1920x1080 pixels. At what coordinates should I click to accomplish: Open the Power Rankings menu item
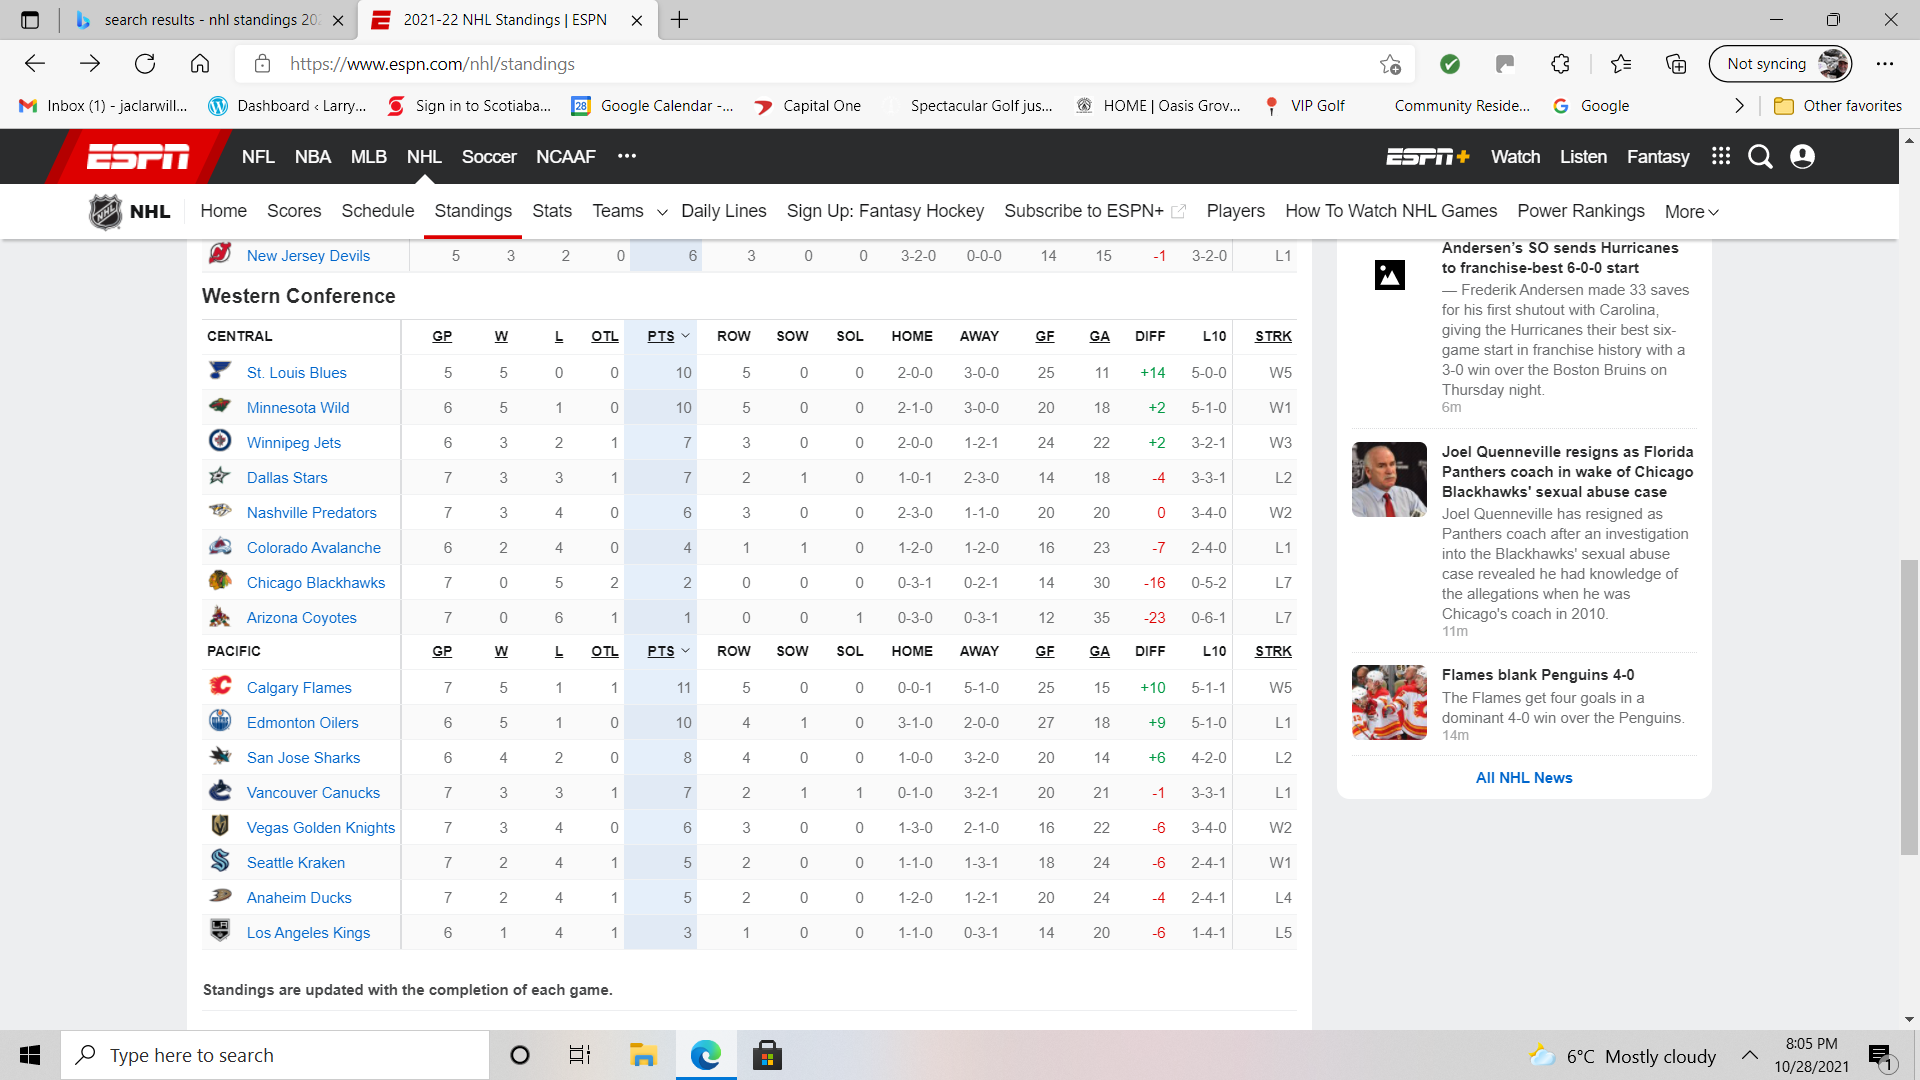tap(1580, 211)
